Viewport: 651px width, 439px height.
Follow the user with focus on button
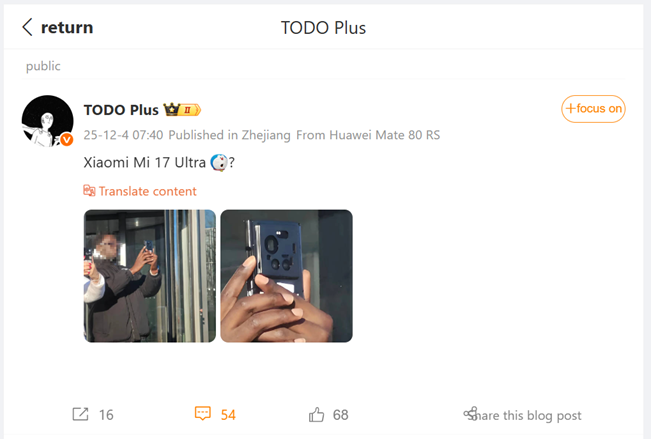point(593,109)
